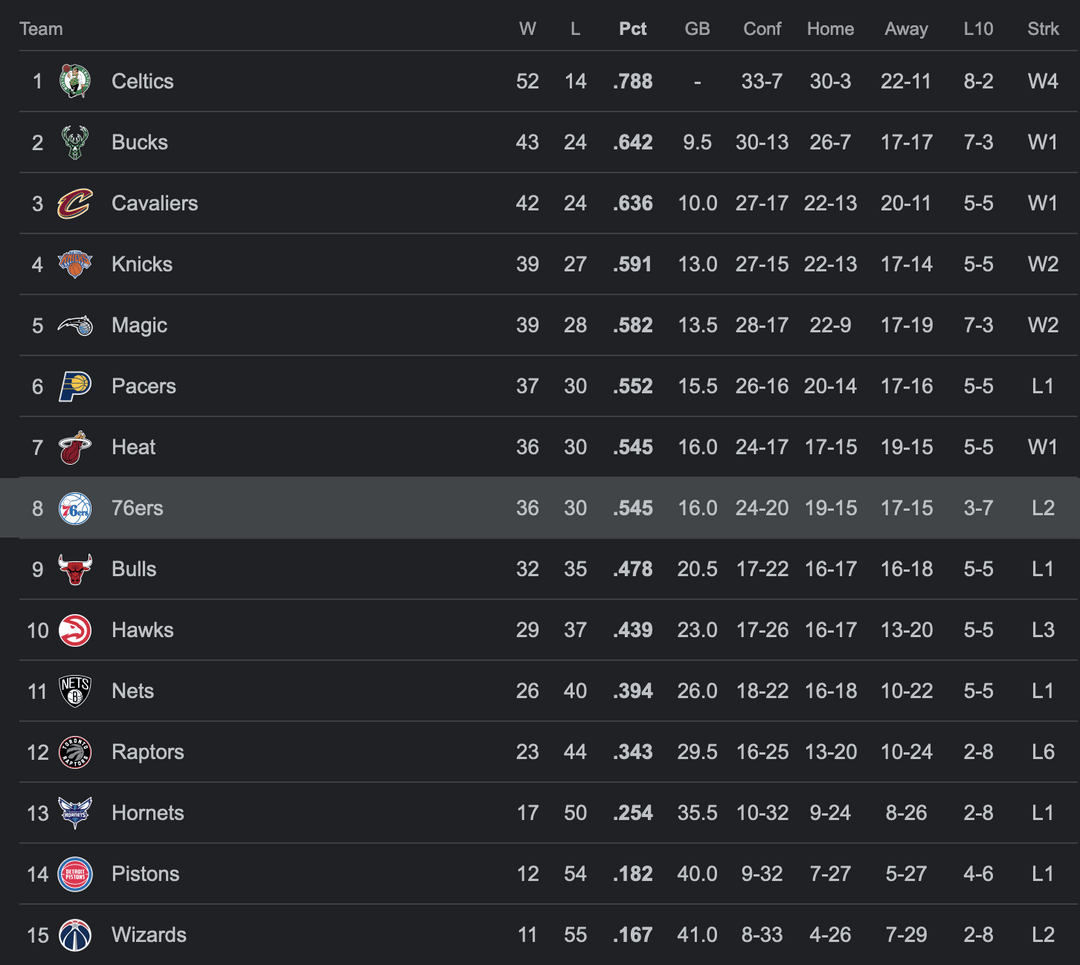This screenshot has height=965, width=1080.
Task: Click the Heat team logo
Action: (75, 447)
